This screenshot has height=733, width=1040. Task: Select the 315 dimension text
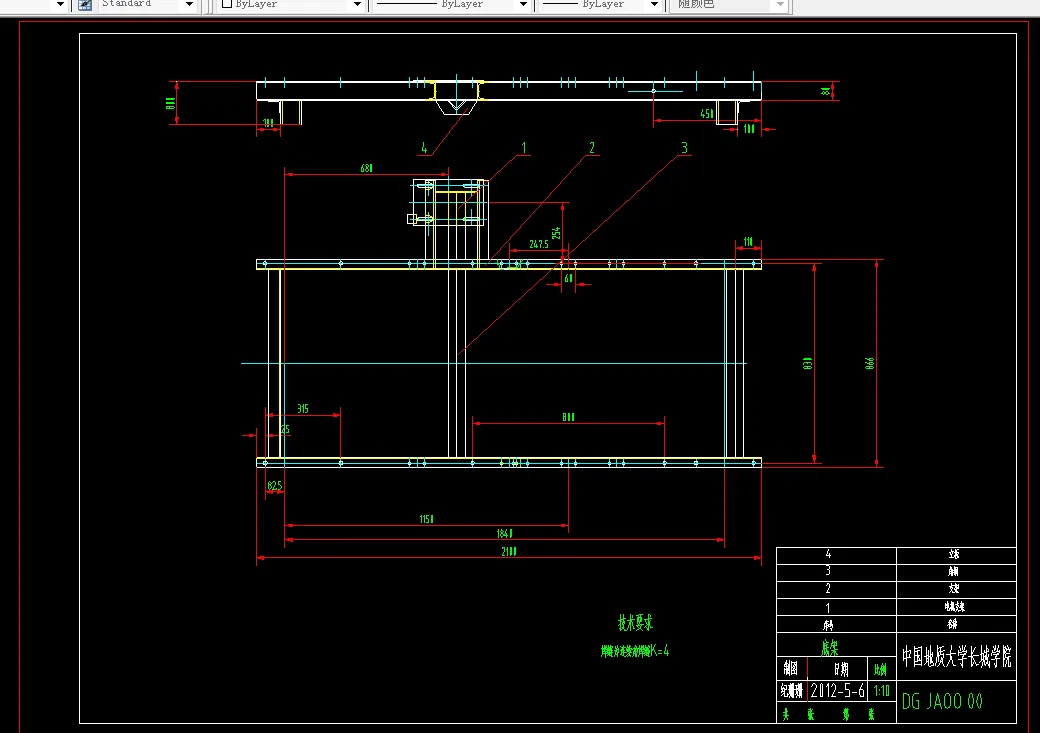click(x=302, y=409)
